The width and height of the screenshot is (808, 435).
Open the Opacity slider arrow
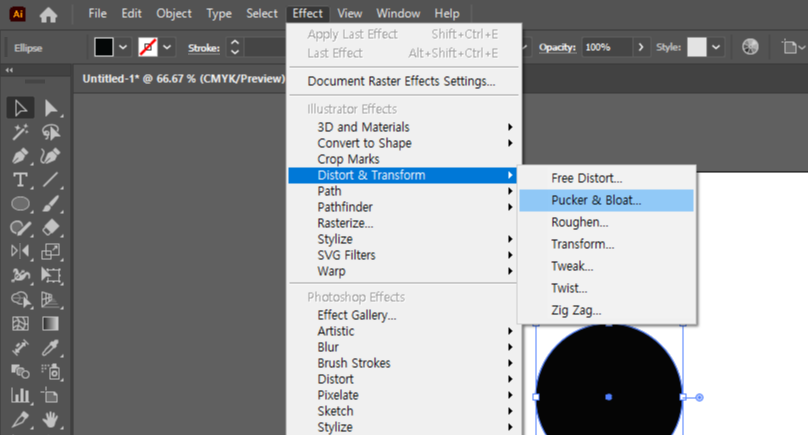(x=641, y=47)
